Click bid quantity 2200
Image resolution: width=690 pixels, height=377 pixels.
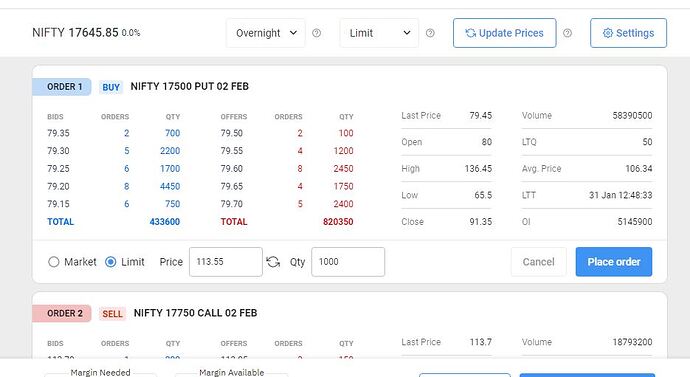(170, 150)
